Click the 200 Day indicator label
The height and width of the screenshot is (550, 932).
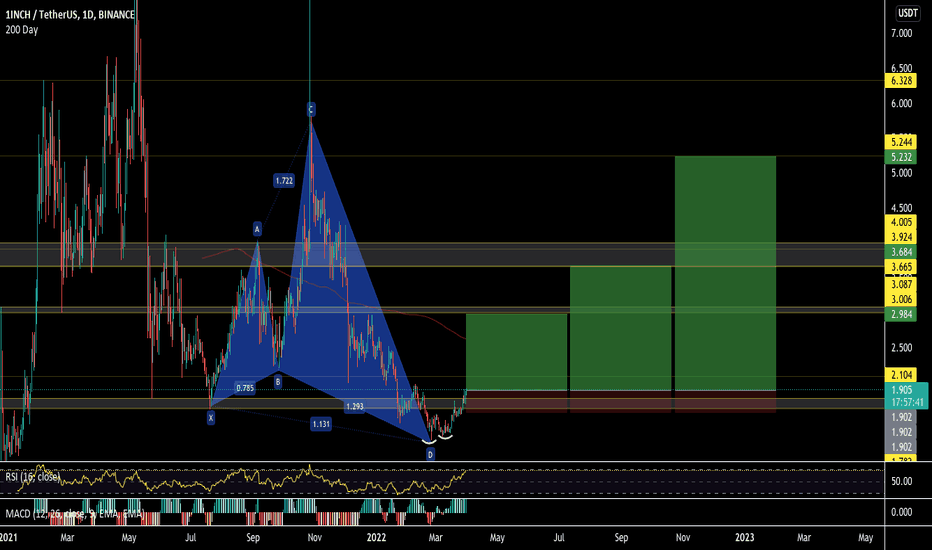tap(21, 30)
